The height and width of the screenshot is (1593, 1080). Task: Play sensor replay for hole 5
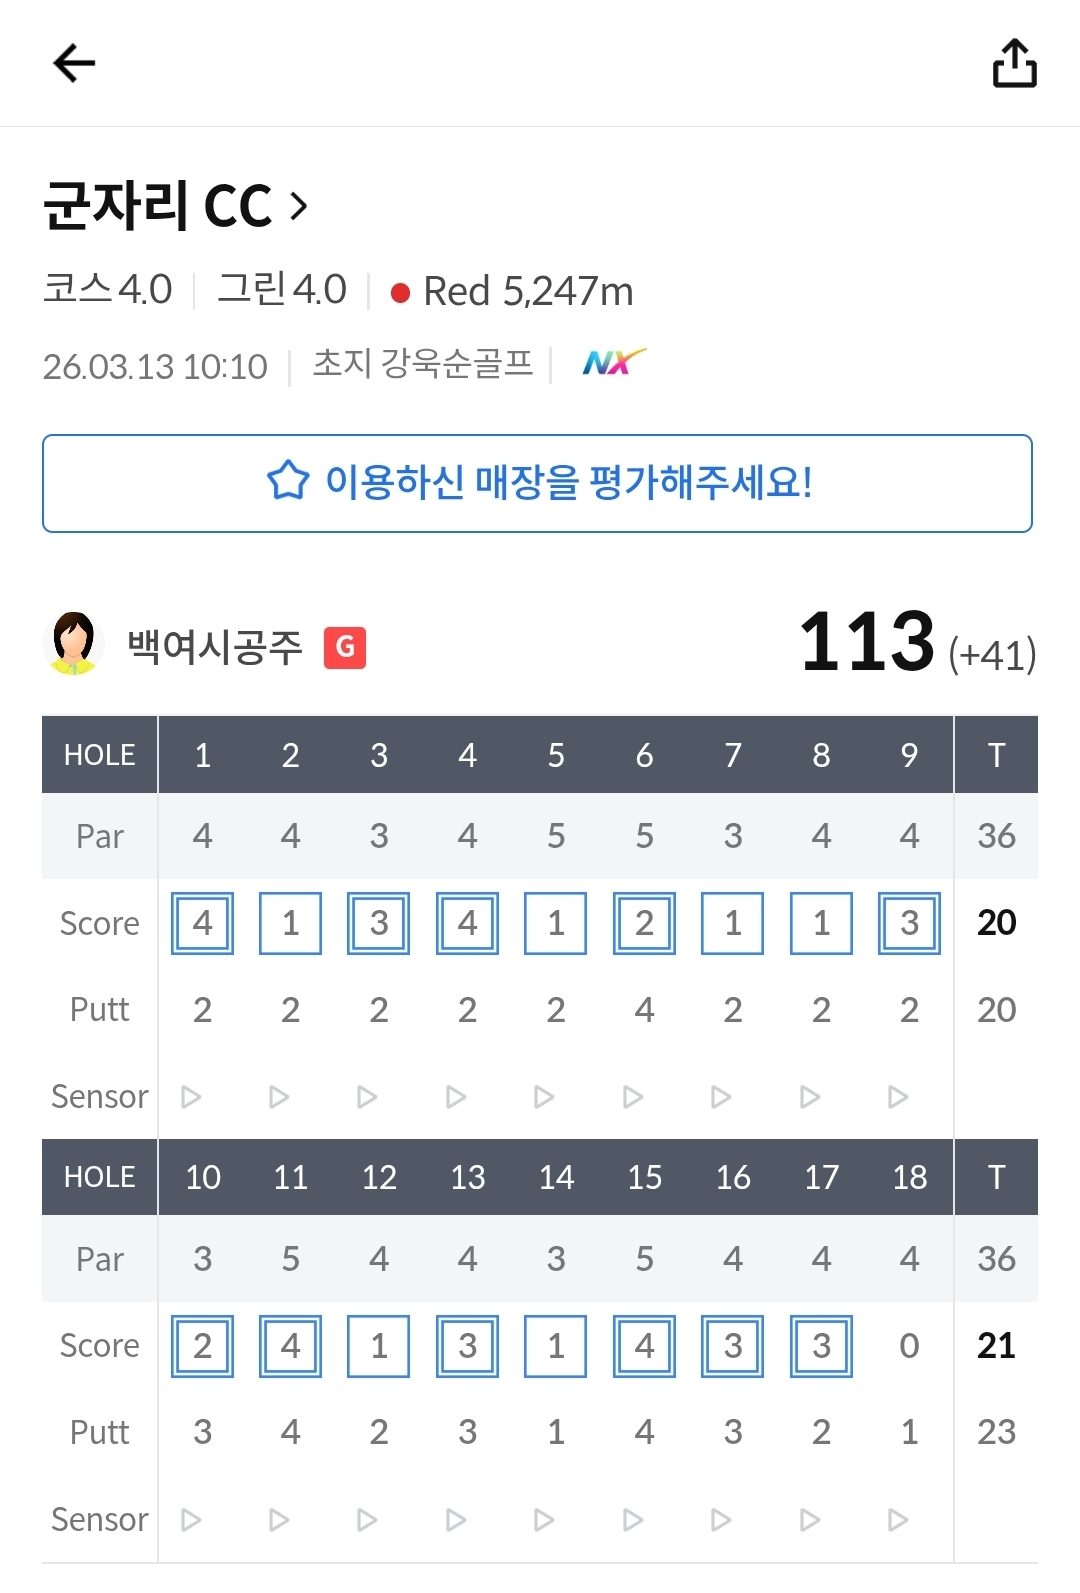[544, 1097]
